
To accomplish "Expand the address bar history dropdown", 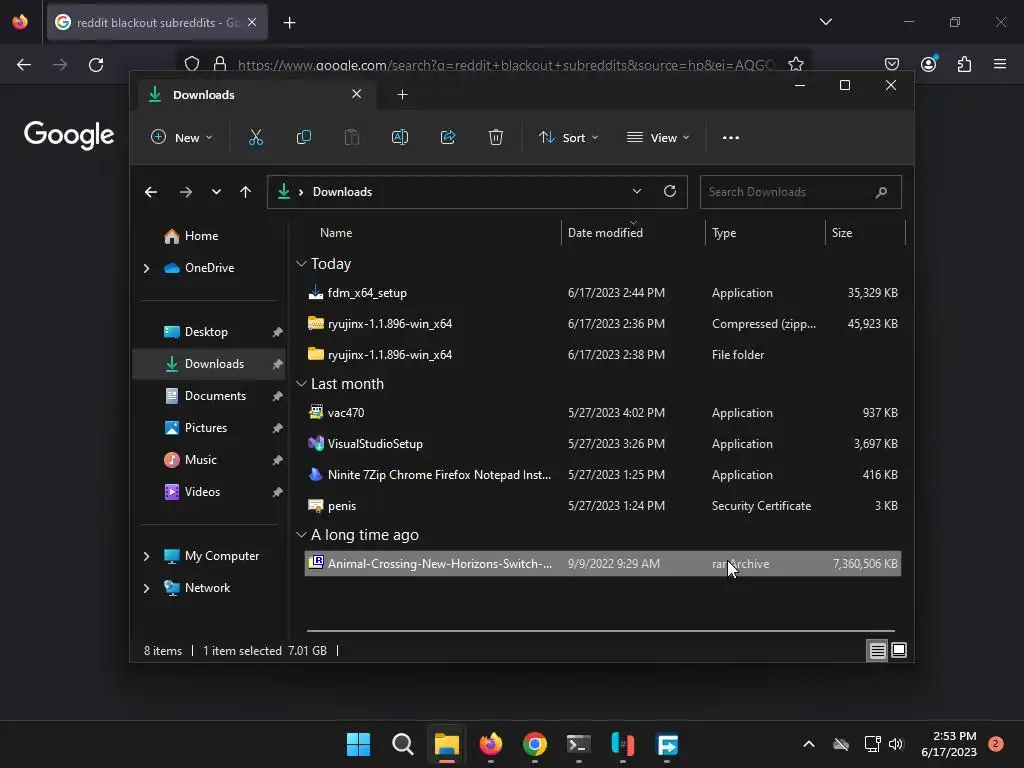I will [637, 191].
